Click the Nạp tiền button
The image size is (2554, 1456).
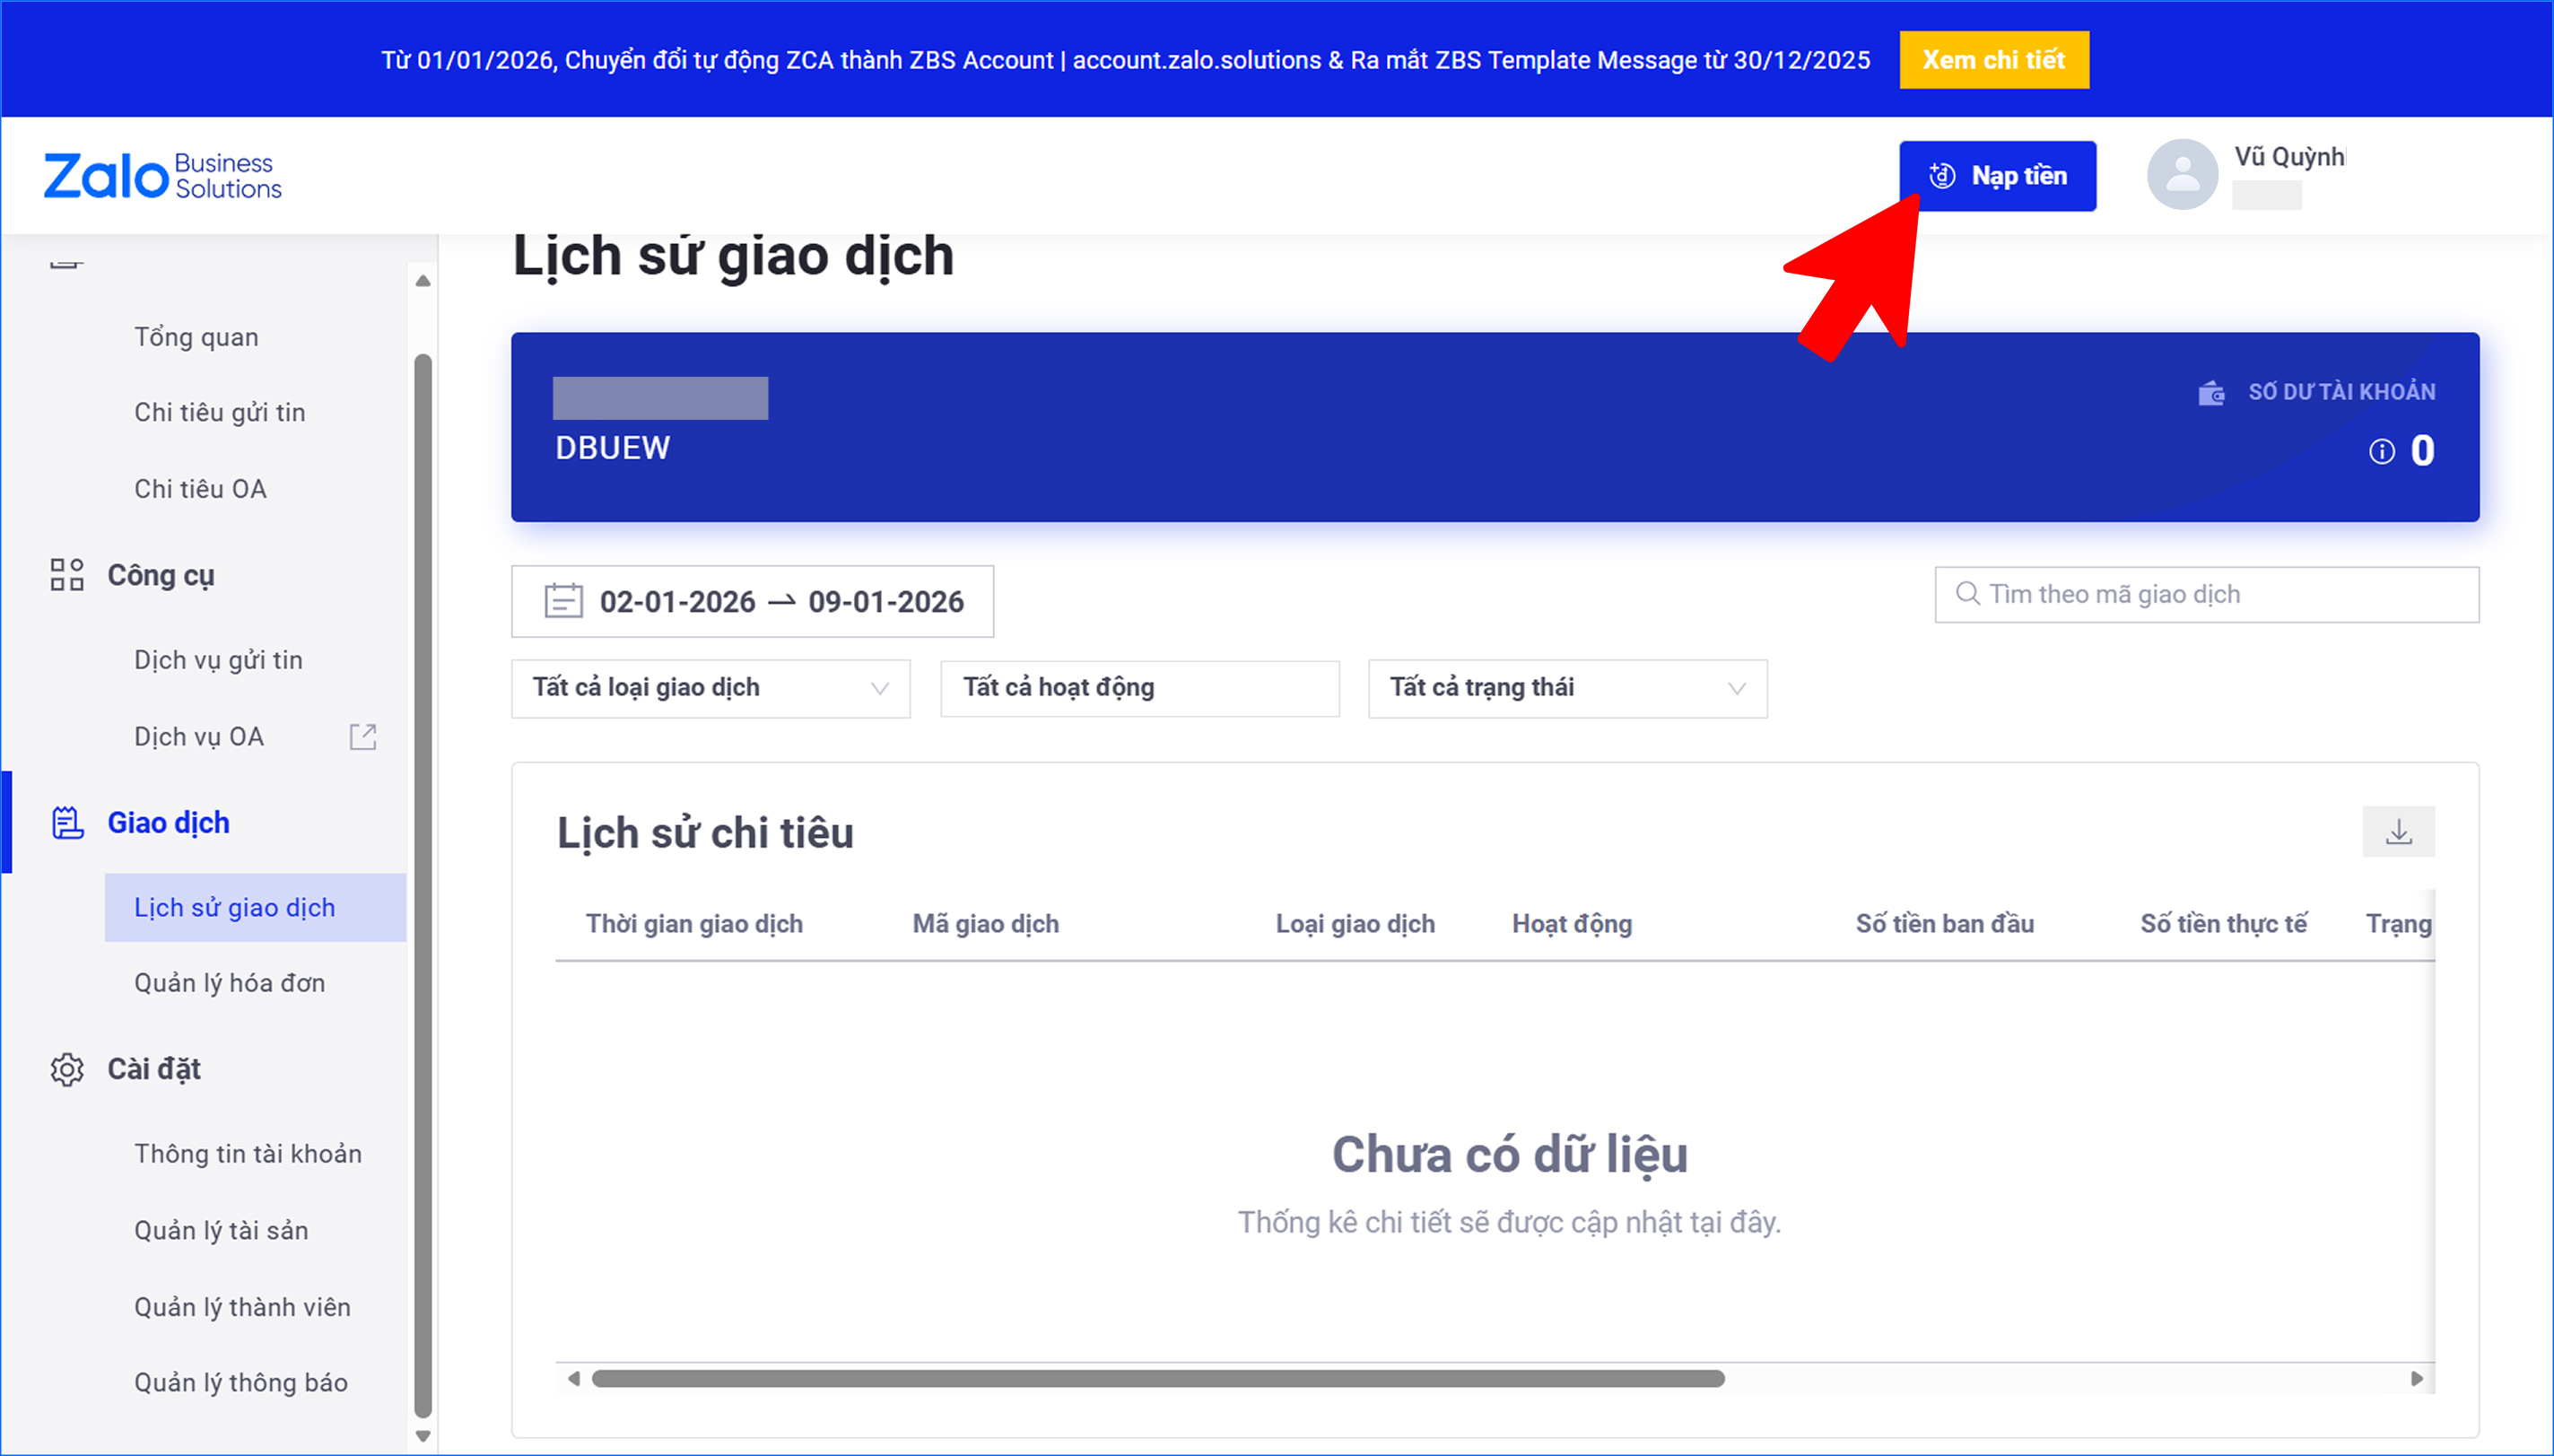1996,176
